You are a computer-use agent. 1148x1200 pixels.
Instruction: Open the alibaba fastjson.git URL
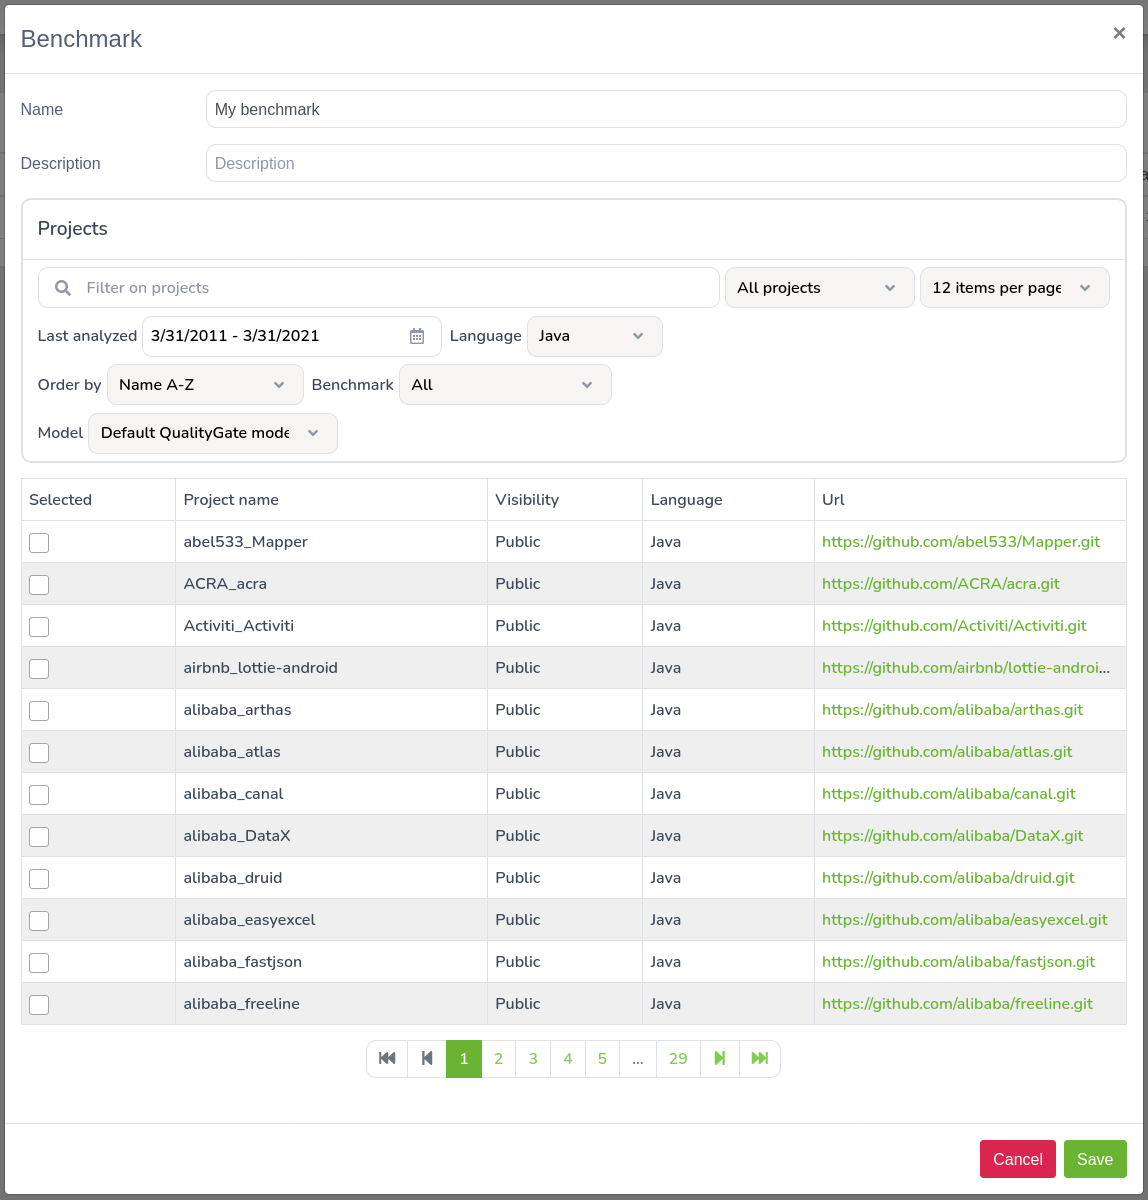click(x=959, y=962)
